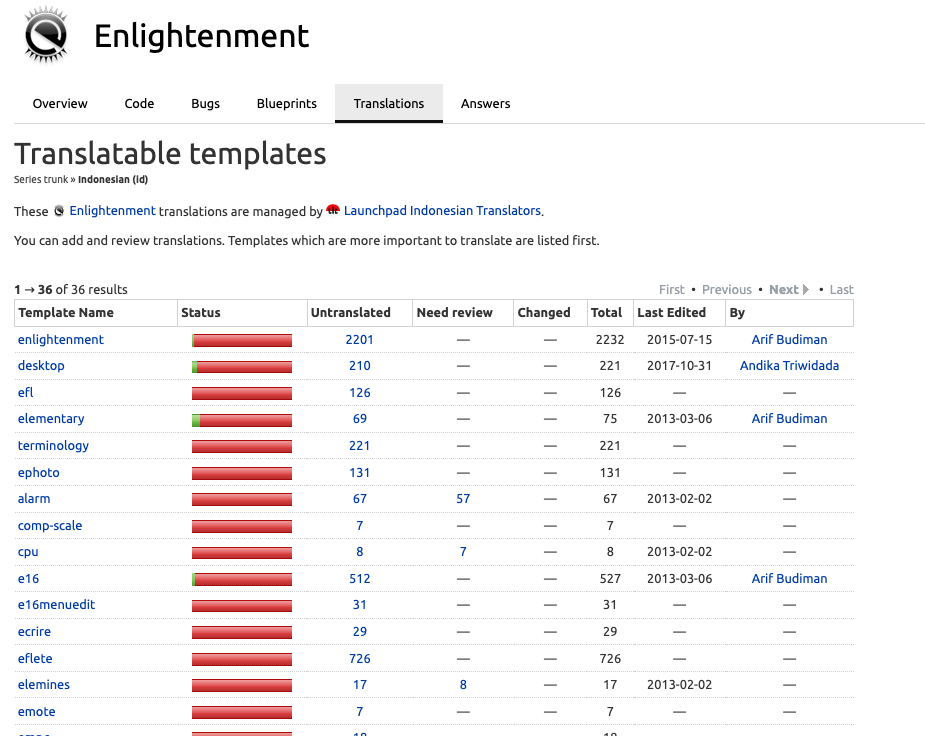Click the small Enlightenment icon in description
The image size is (925, 736).
59,211
